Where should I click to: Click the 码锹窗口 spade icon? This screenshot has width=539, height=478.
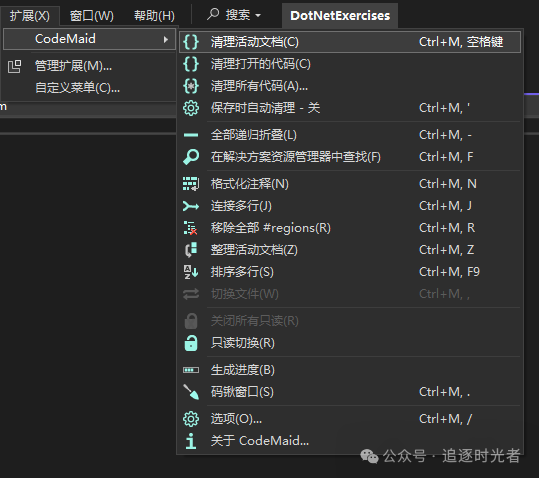pos(191,392)
